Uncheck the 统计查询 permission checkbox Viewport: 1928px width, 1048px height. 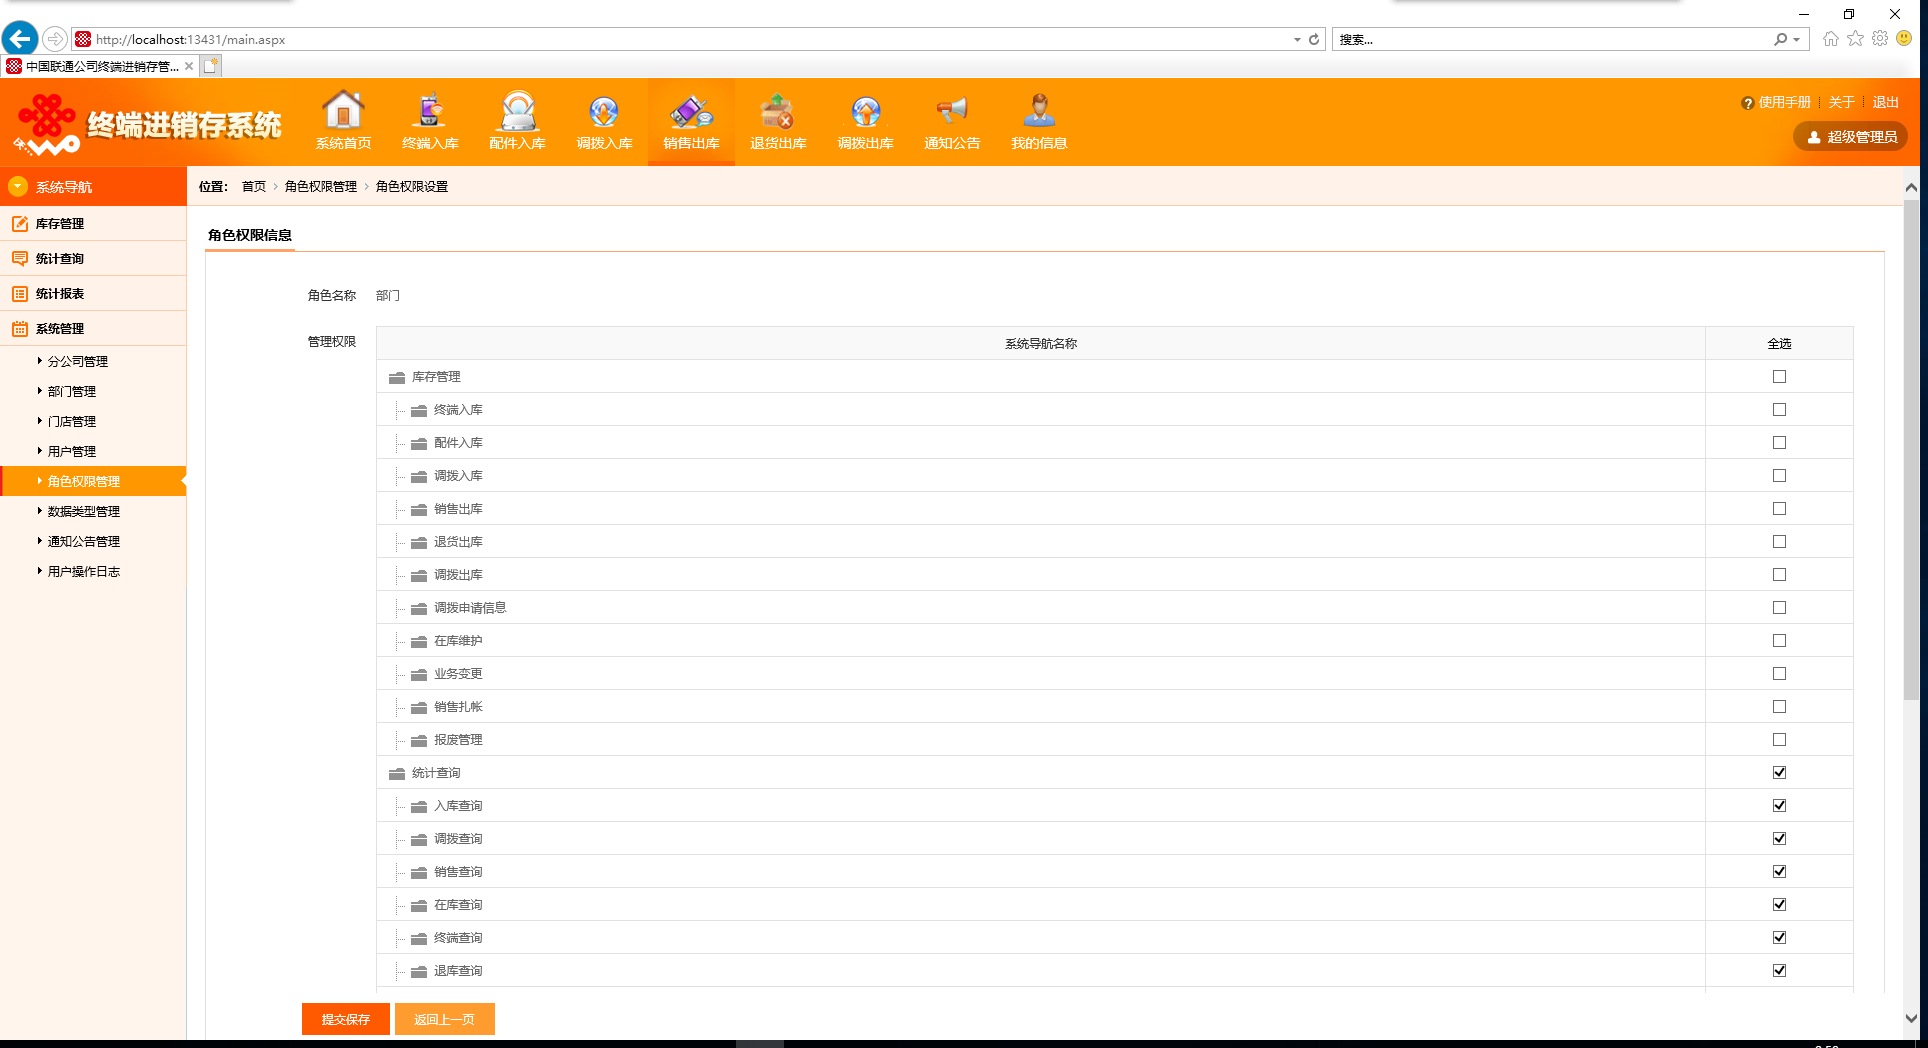pyautogui.click(x=1779, y=772)
